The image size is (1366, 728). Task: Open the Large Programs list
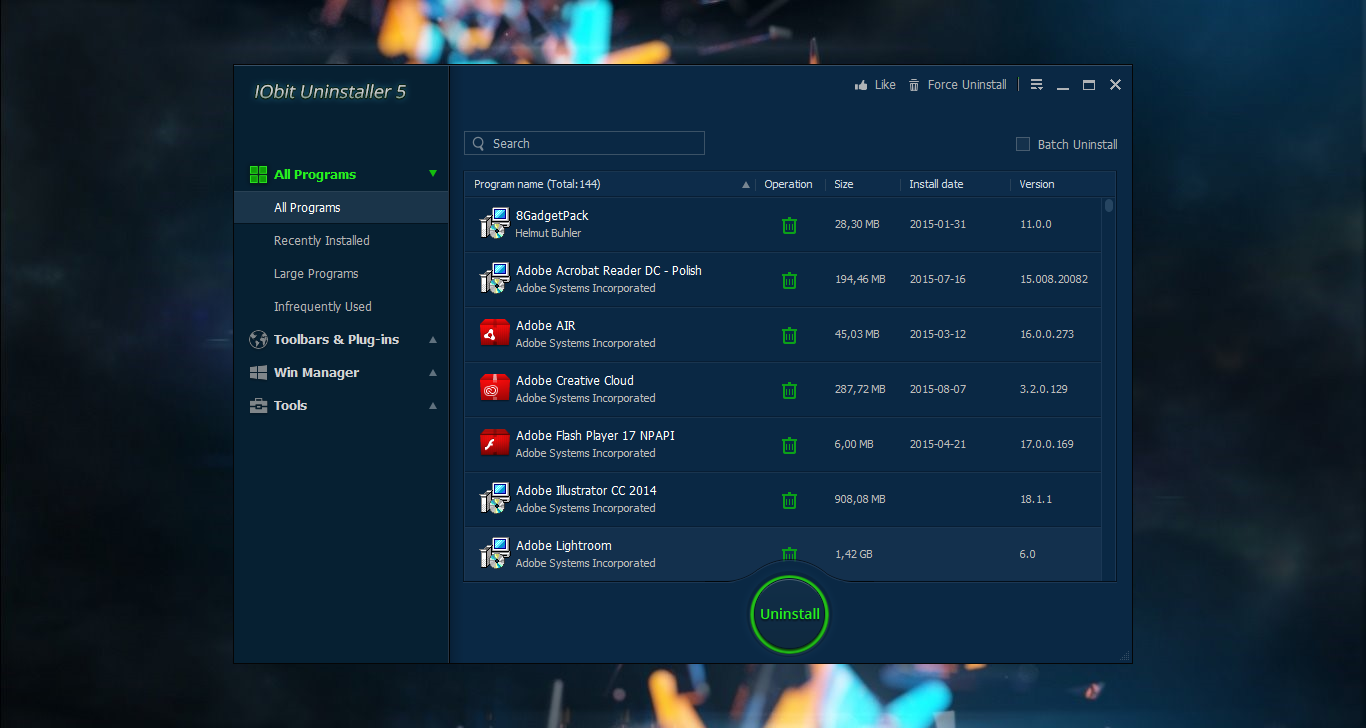tap(316, 274)
